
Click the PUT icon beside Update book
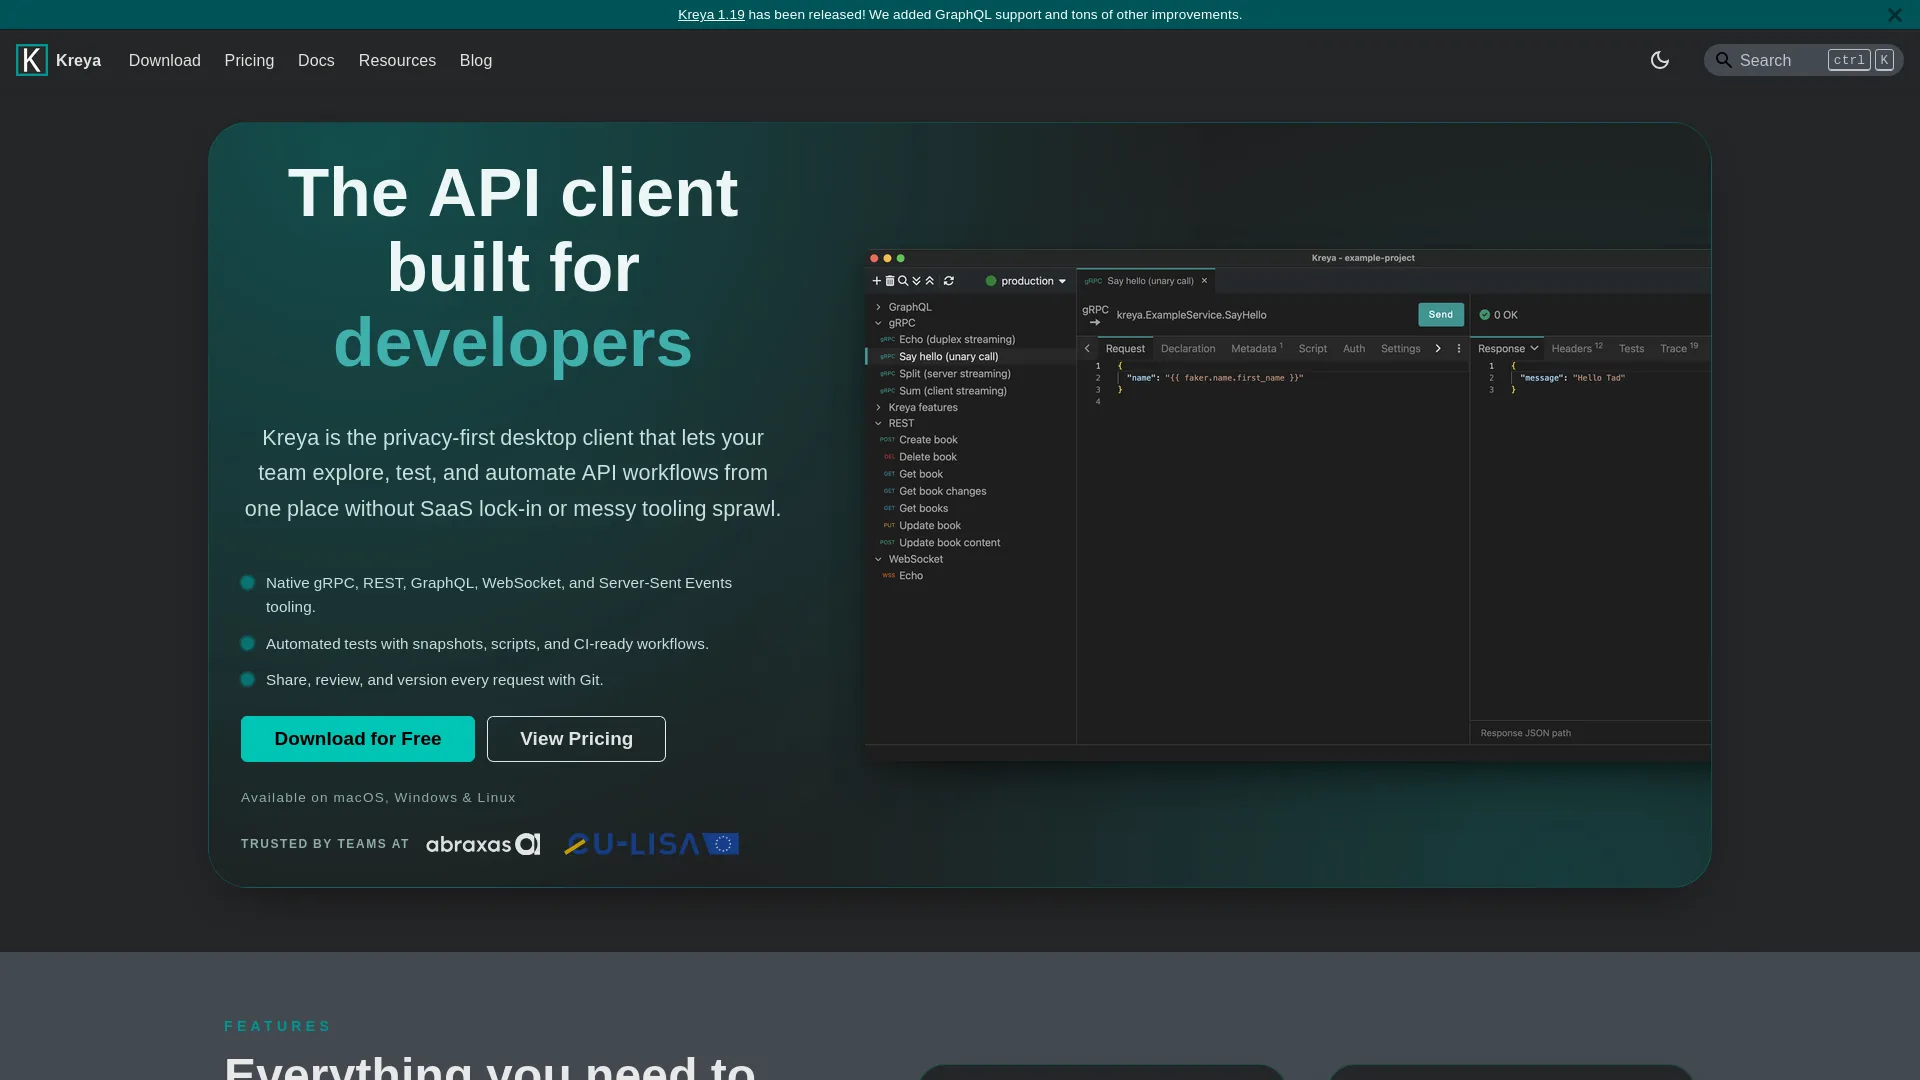point(889,526)
